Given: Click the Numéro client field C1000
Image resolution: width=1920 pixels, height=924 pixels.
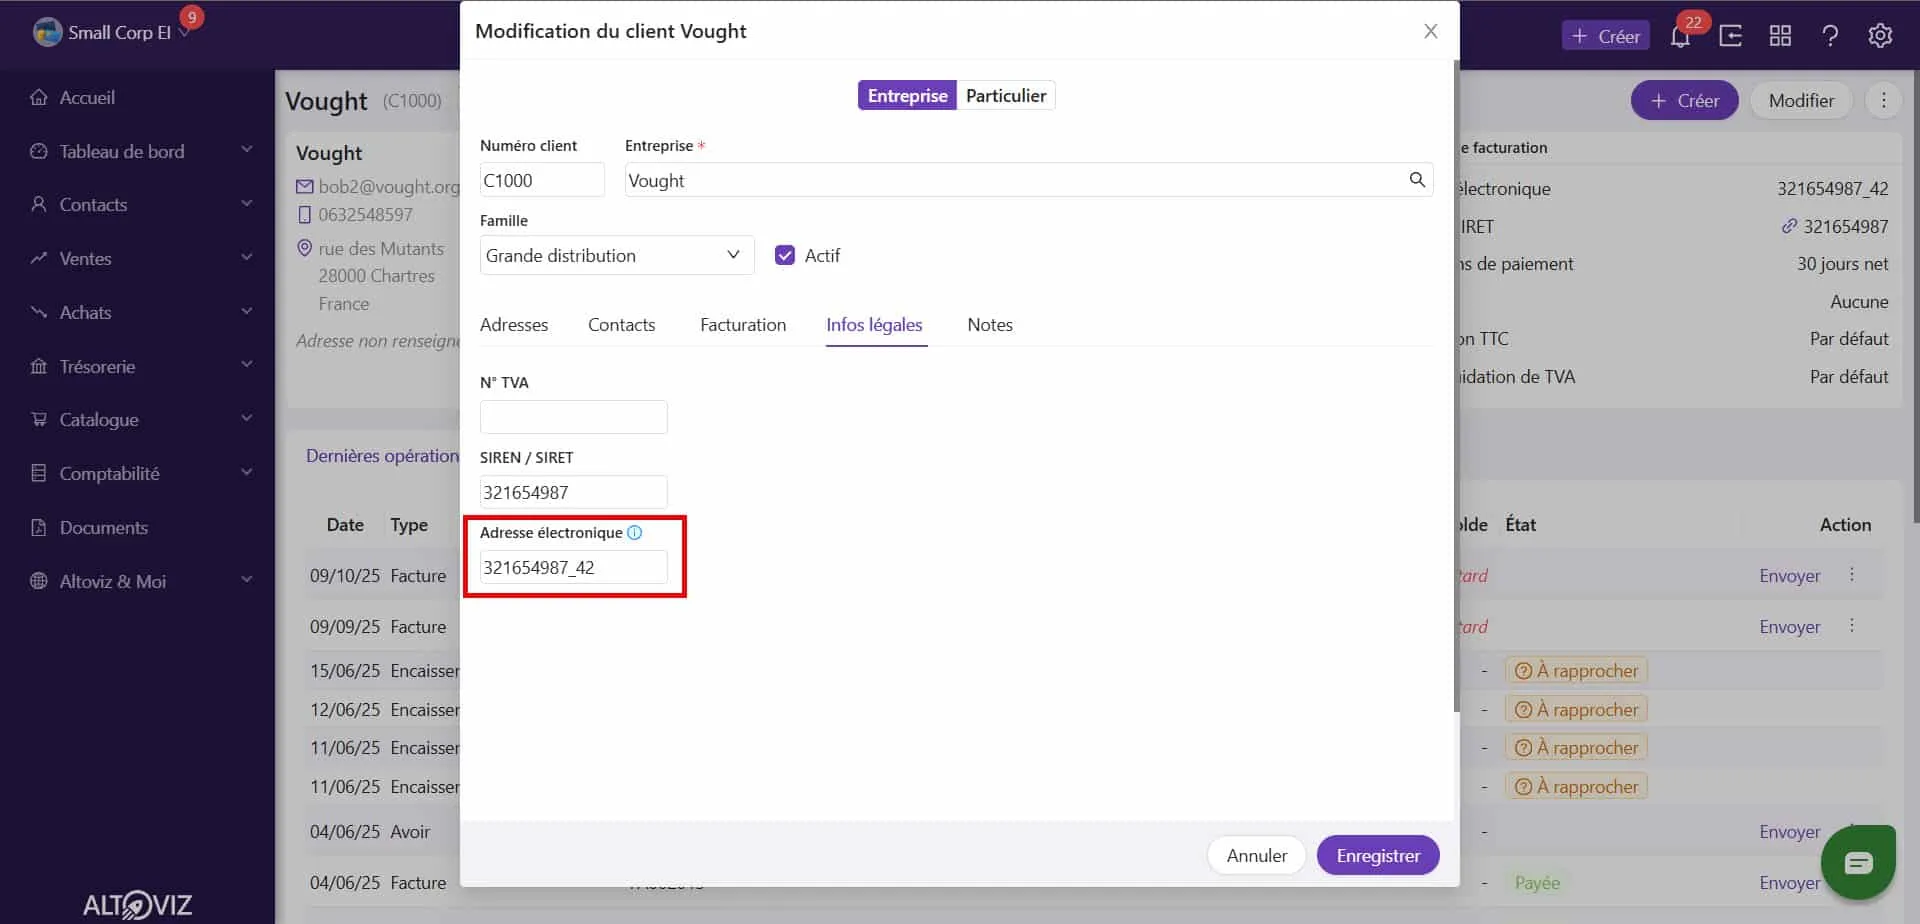Looking at the screenshot, I should point(542,180).
